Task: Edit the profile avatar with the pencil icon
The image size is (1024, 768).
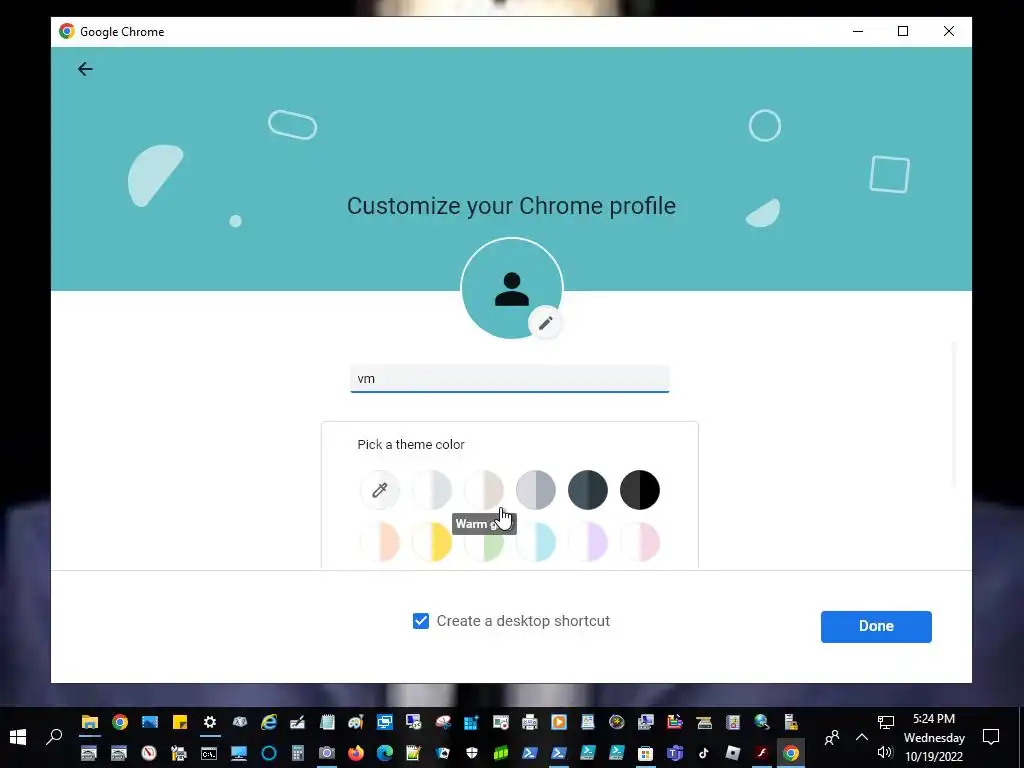Action: [x=545, y=323]
